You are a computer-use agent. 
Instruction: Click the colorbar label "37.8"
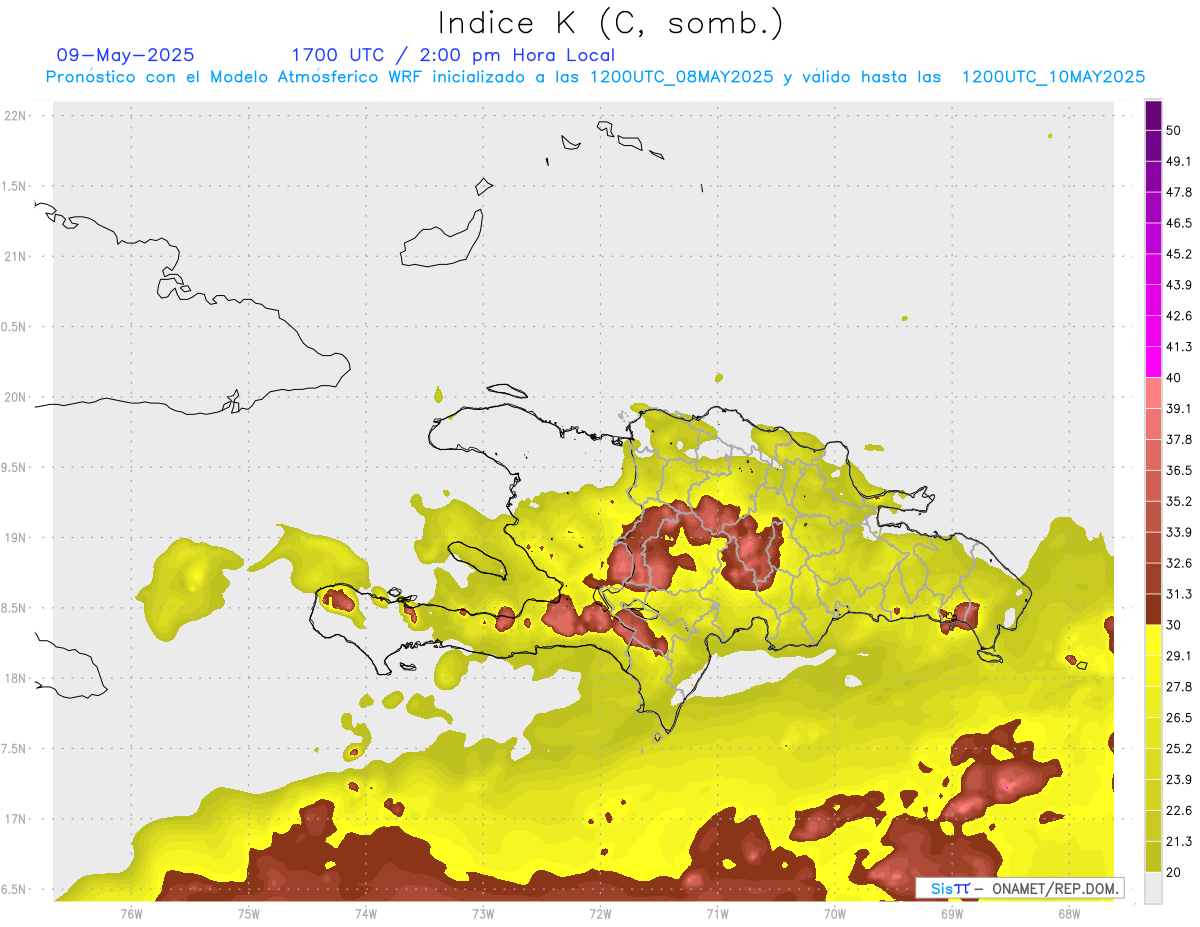pyautogui.click(x=1179, y=440)
